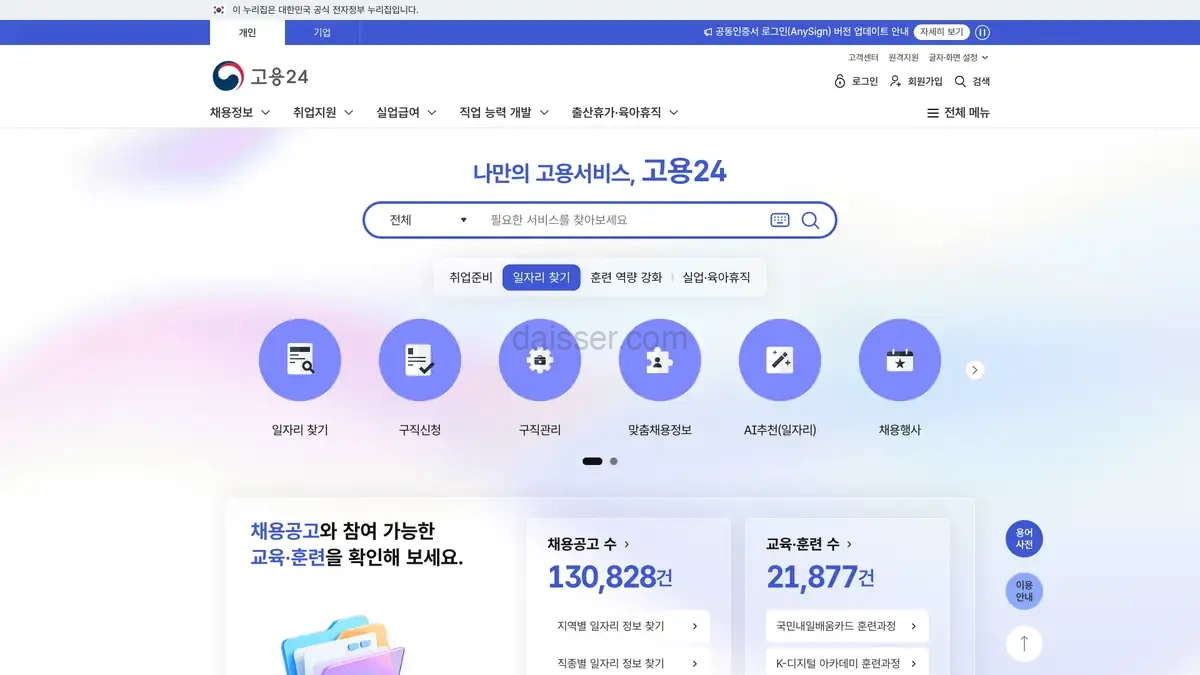Click the 21,877건 training count
This screenshot has width=1200, height=675.
click(821, 577)
